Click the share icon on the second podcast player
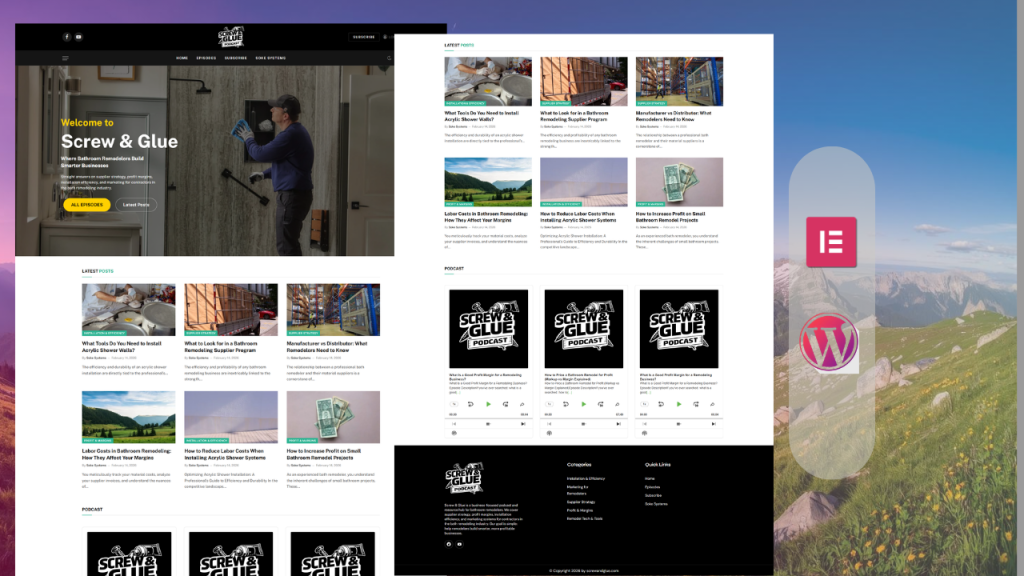Viewport: 1024px width, 576px height. (x=617, y=404)
